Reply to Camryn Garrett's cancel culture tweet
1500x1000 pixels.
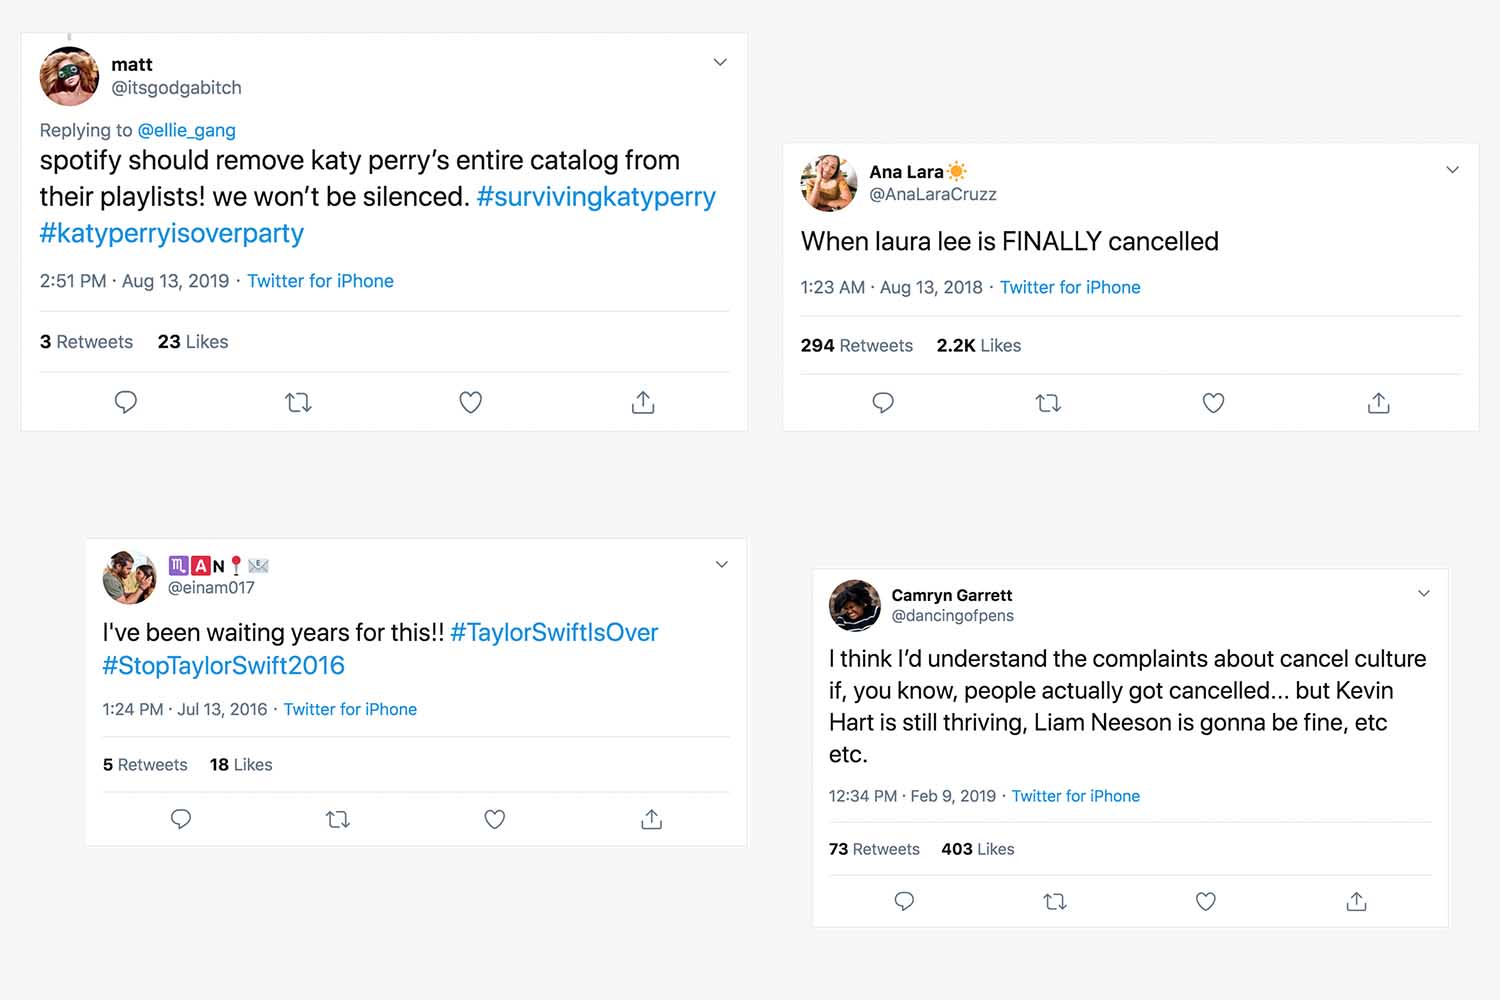pyautogui.click(x=904, y=901)
